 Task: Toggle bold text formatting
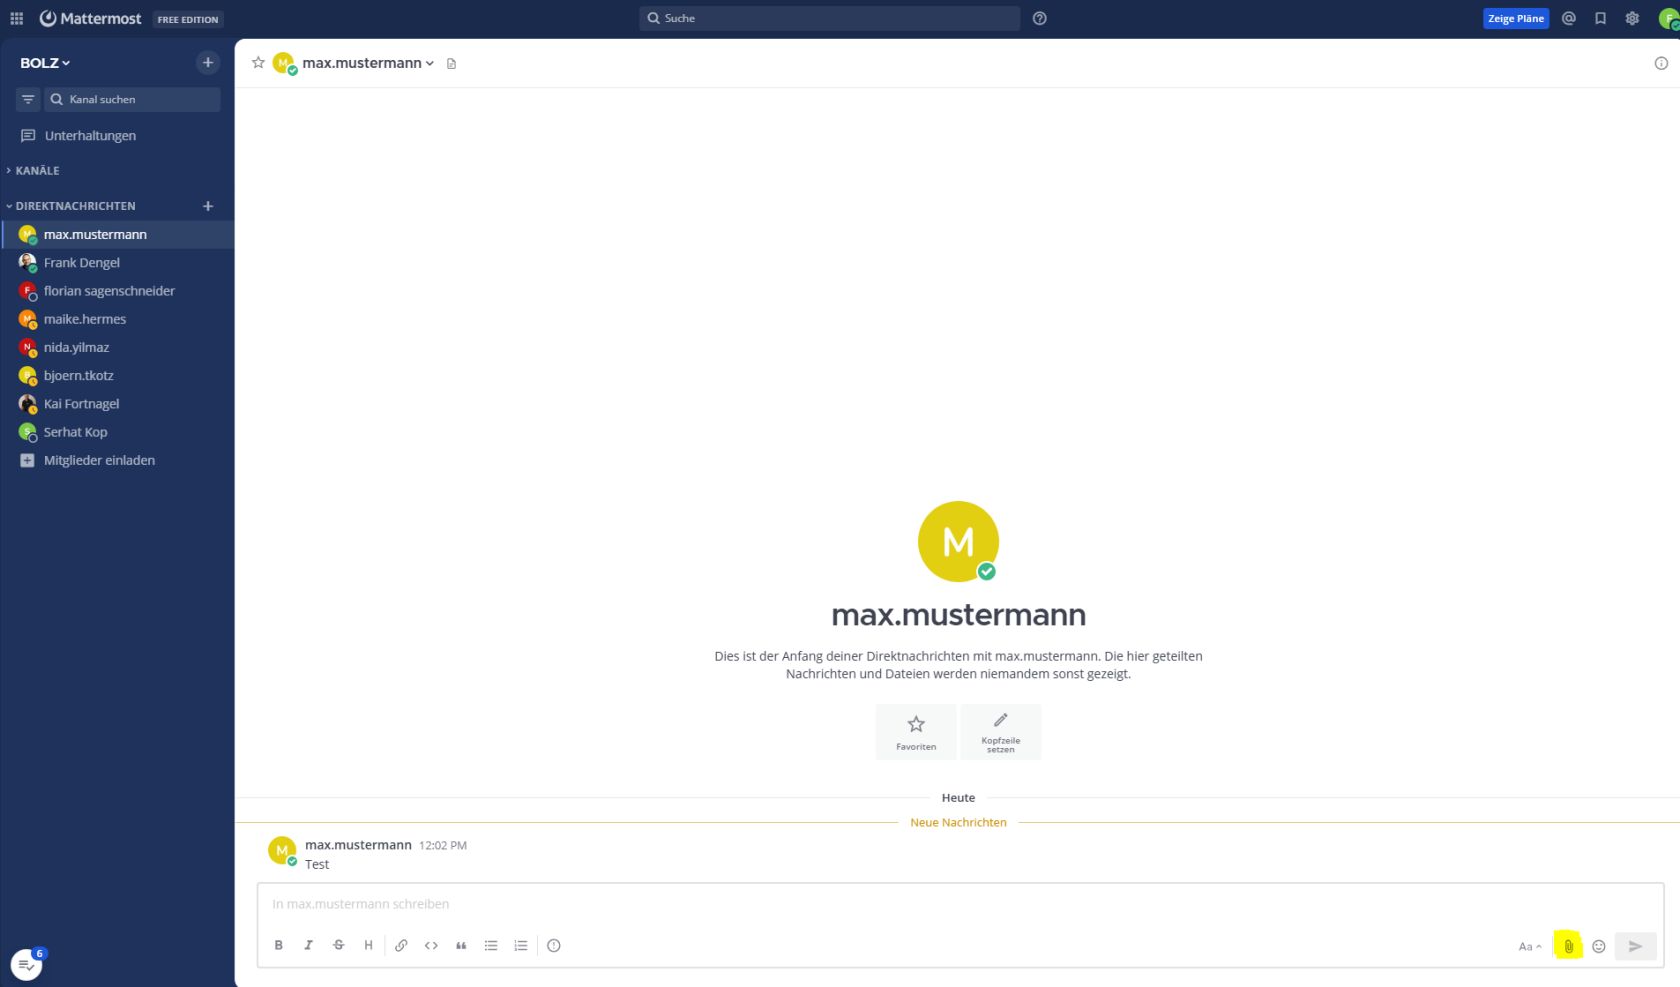point(279,945)
